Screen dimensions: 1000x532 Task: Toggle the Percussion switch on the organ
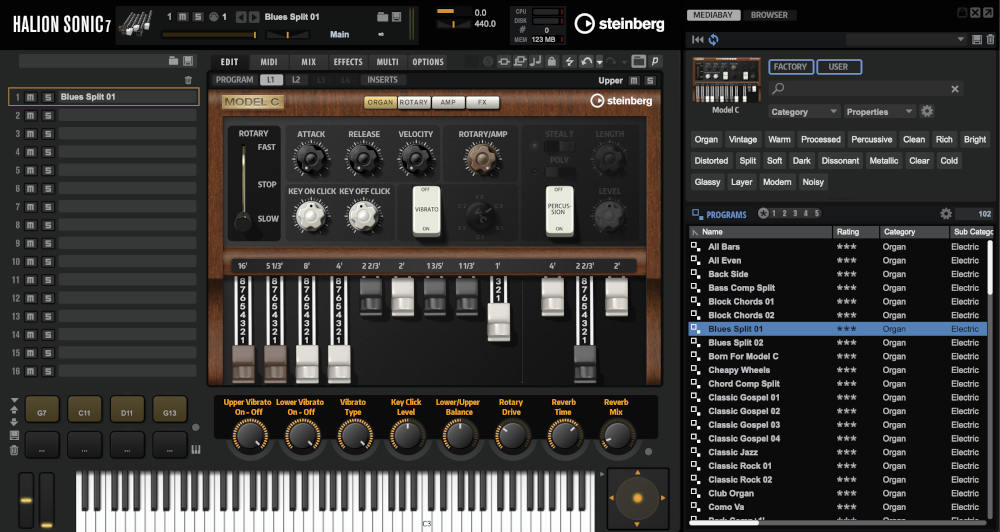click(x=559, y=211)
